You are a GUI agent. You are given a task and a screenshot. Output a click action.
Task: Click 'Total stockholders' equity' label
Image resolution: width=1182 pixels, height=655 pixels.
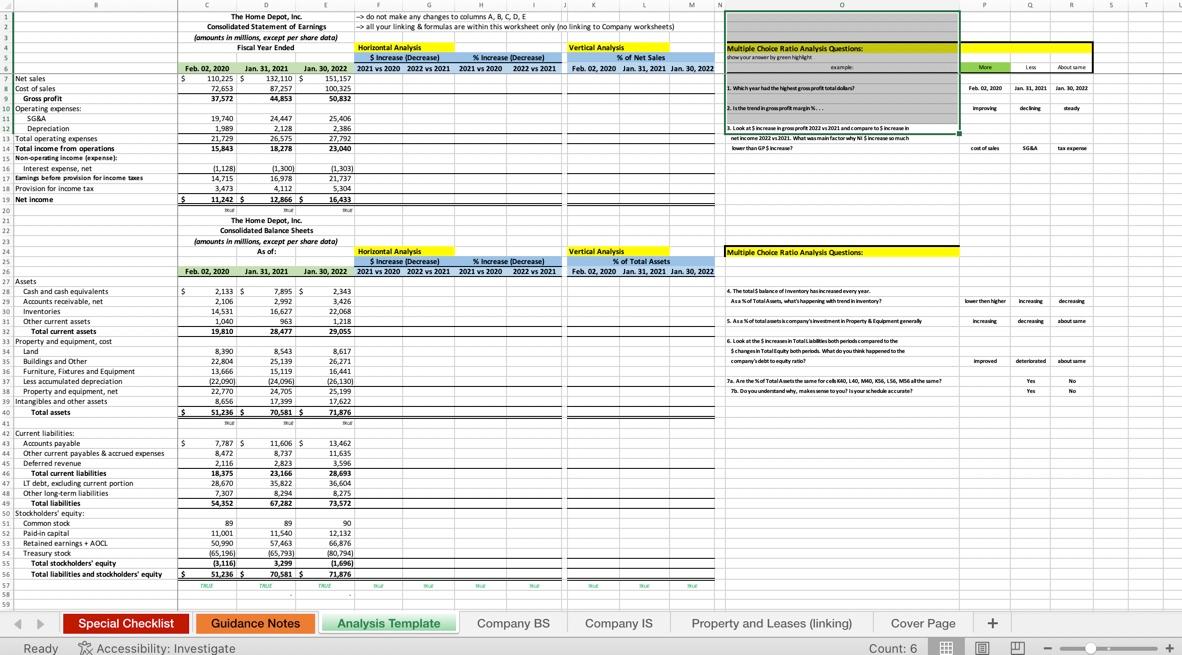coord(73,563)
